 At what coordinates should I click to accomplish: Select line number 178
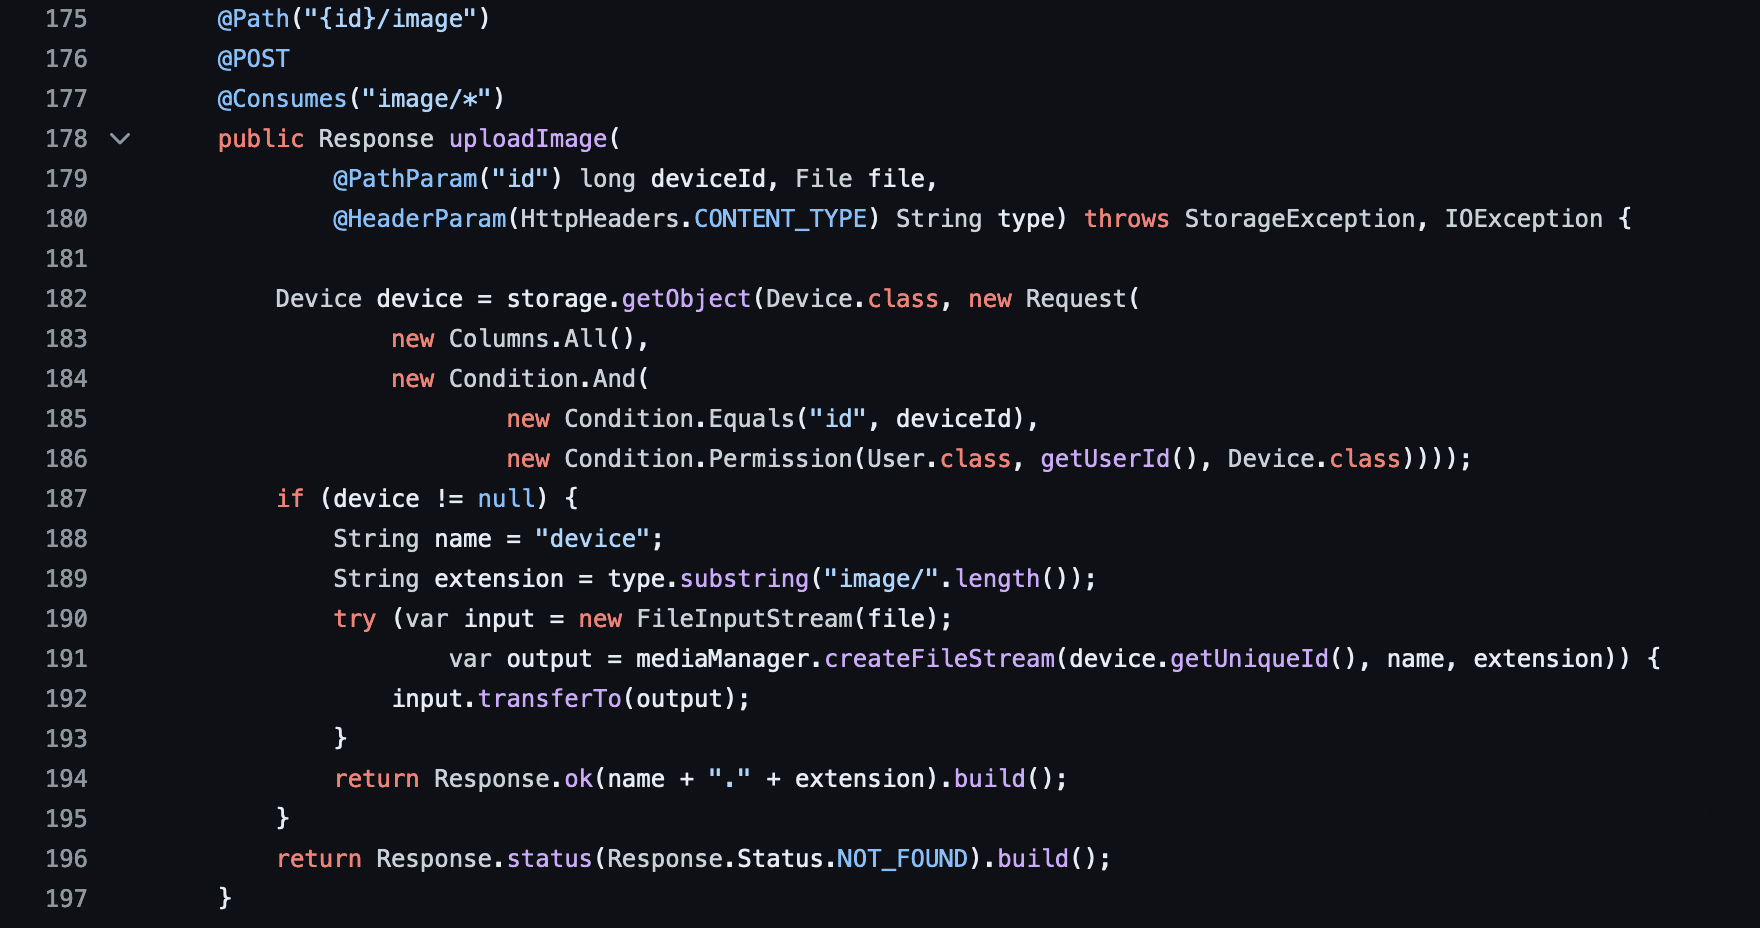pos(66,139)
